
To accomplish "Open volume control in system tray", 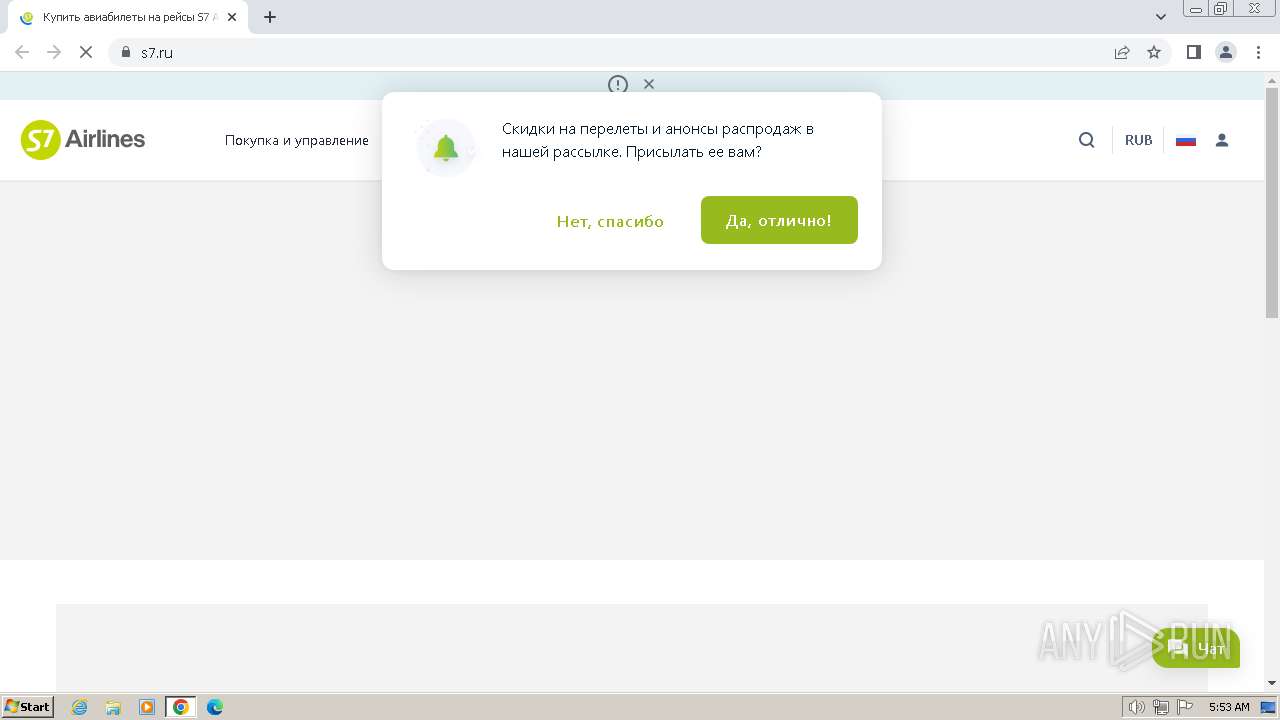I will 1137,707.
